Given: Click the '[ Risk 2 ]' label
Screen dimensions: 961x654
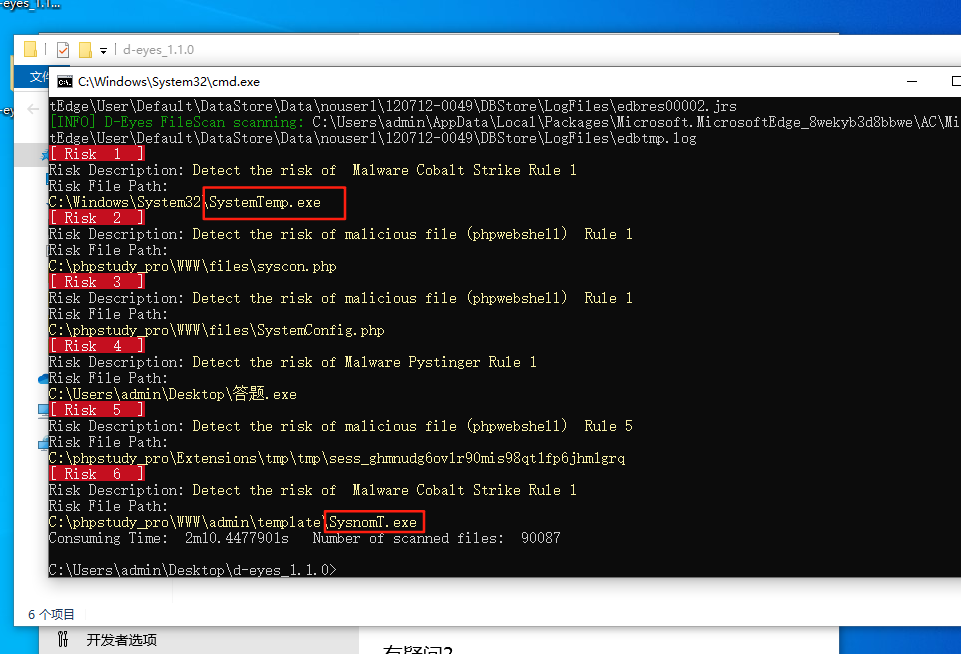Looking at the screenshot, I should 97,218.
